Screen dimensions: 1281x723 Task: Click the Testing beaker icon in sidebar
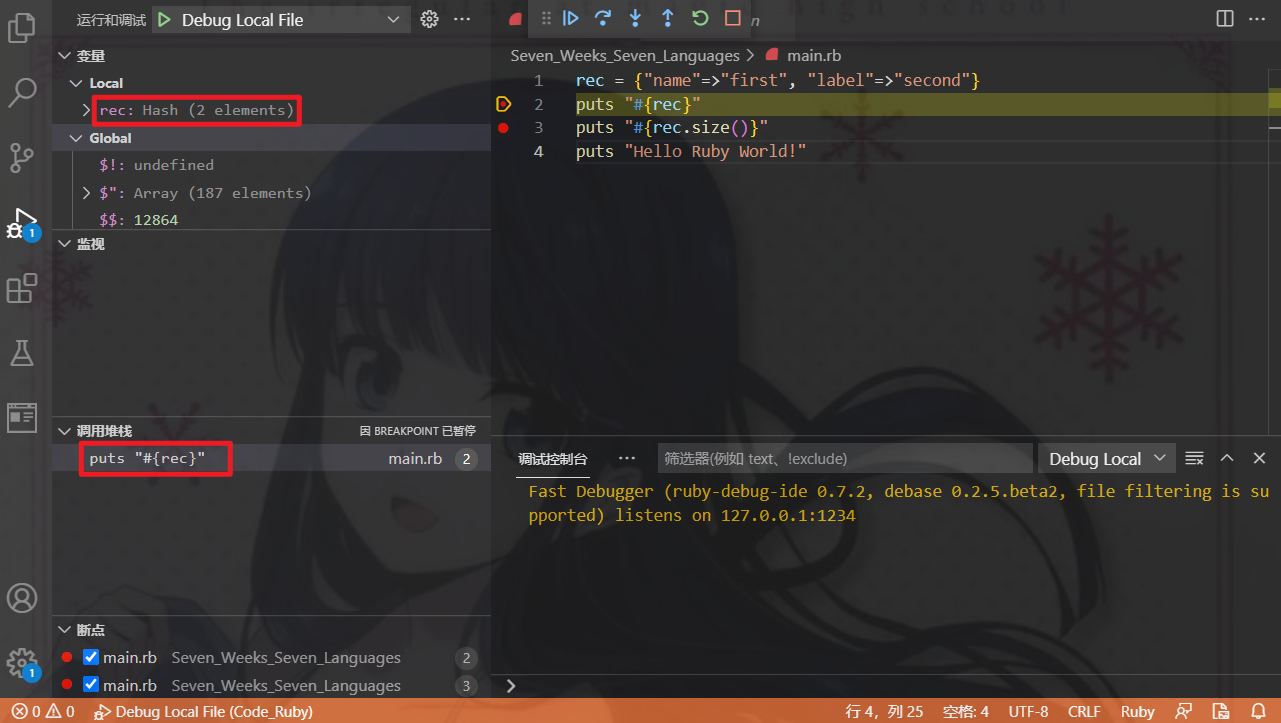pyautogui.click(x=22, y=353)
